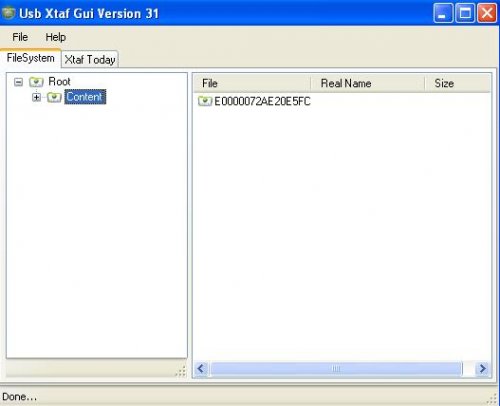500x406 pixels.
Task: Click the Done... status bar text
Action: pos(19,397)
